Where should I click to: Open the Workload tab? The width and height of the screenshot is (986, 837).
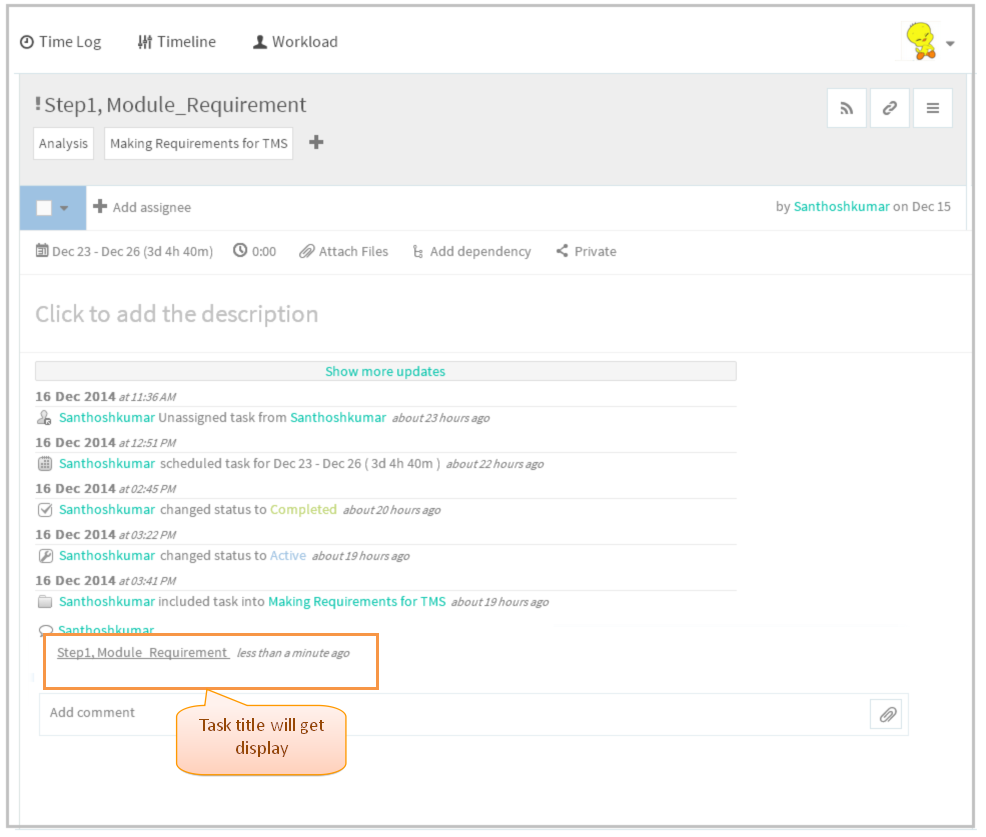click(295, 42)
